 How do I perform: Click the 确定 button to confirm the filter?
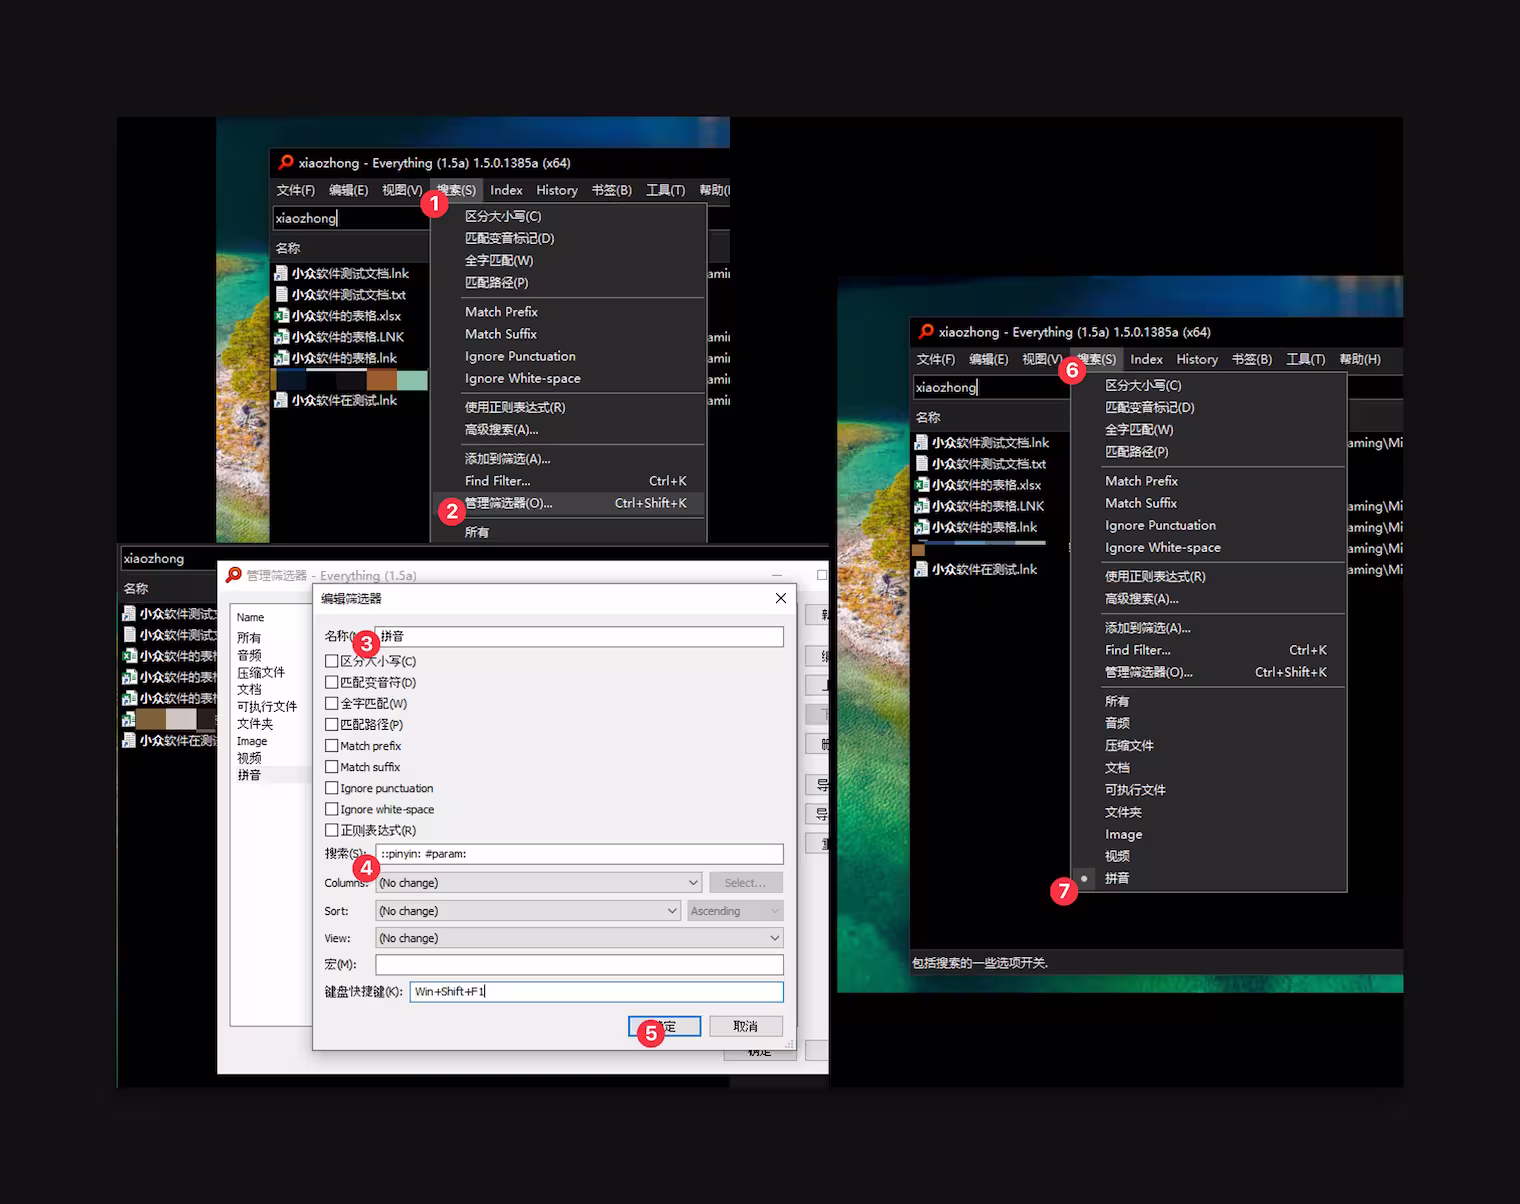coord(664,1026)
